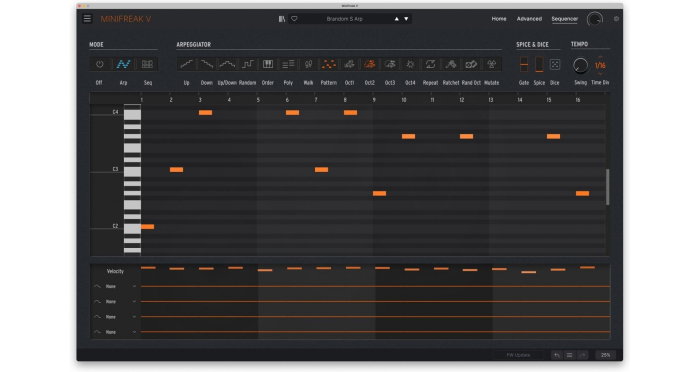Go to next preset with down arrow

(406, 19)
